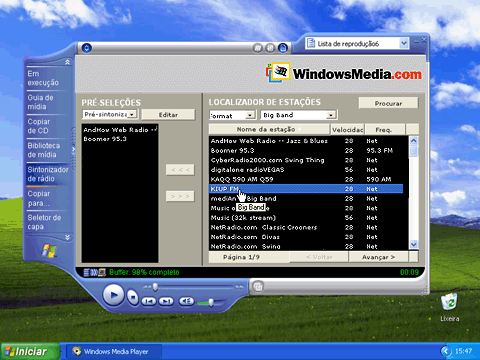Click the fast forward arrows right of seek bar
480x360 pixels.
coord(240,287)
